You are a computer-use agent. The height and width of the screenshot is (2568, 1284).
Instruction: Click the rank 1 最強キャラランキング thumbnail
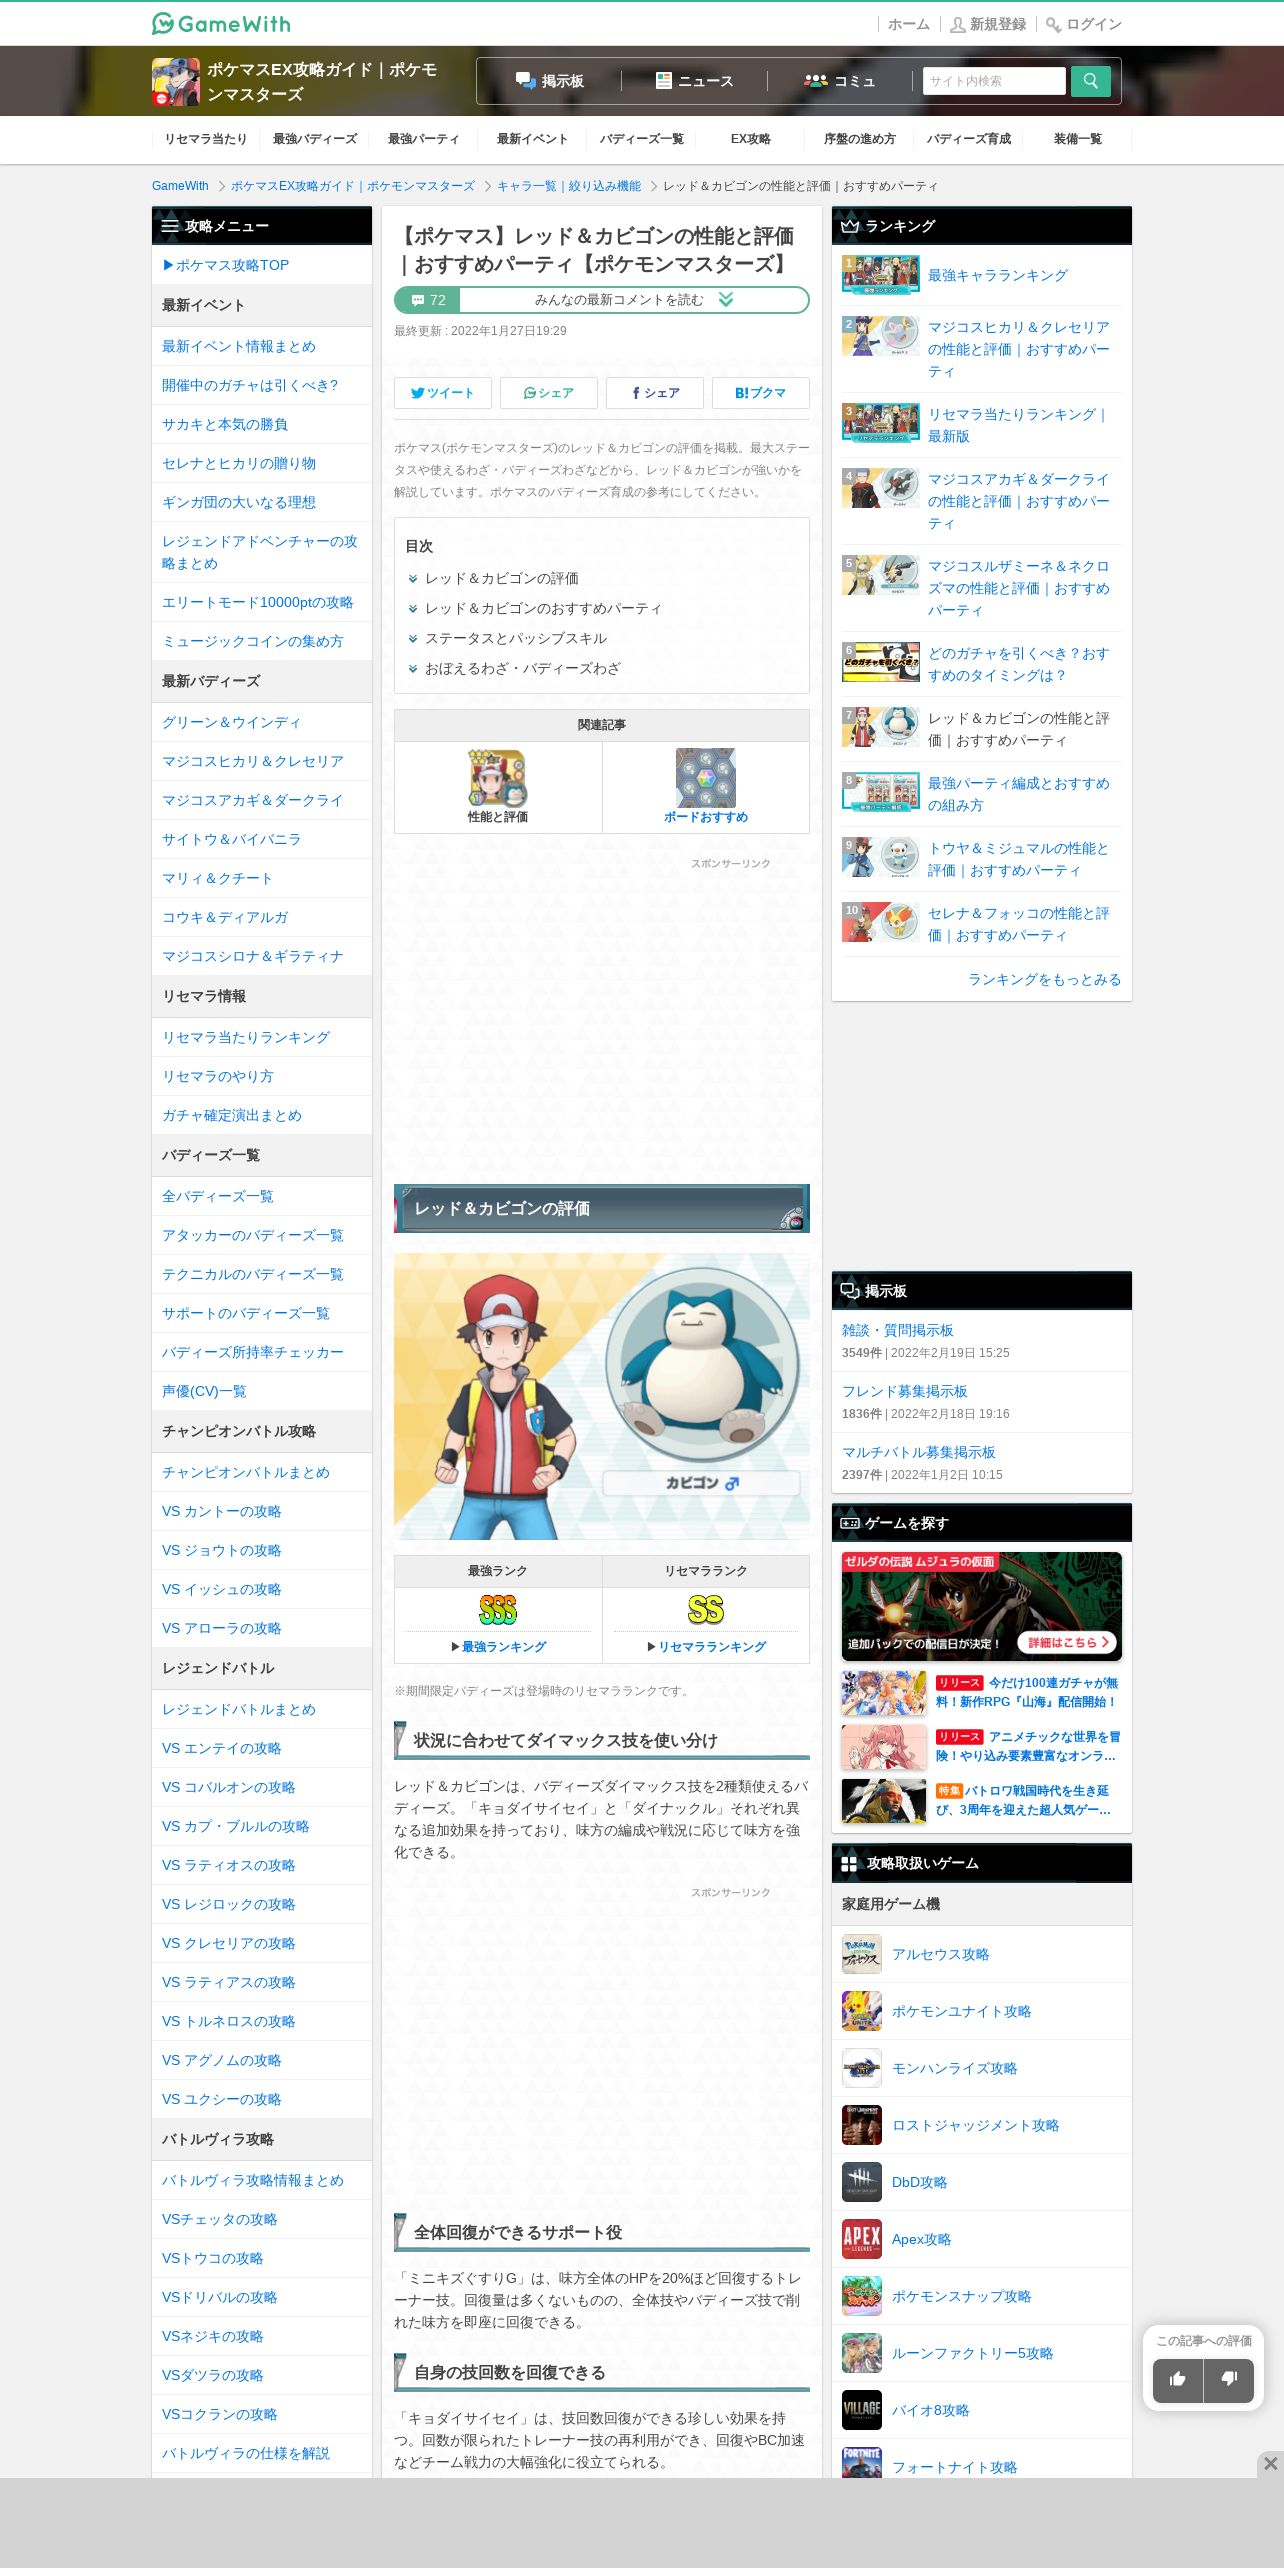pyautogui.click(x=881, y=275)
